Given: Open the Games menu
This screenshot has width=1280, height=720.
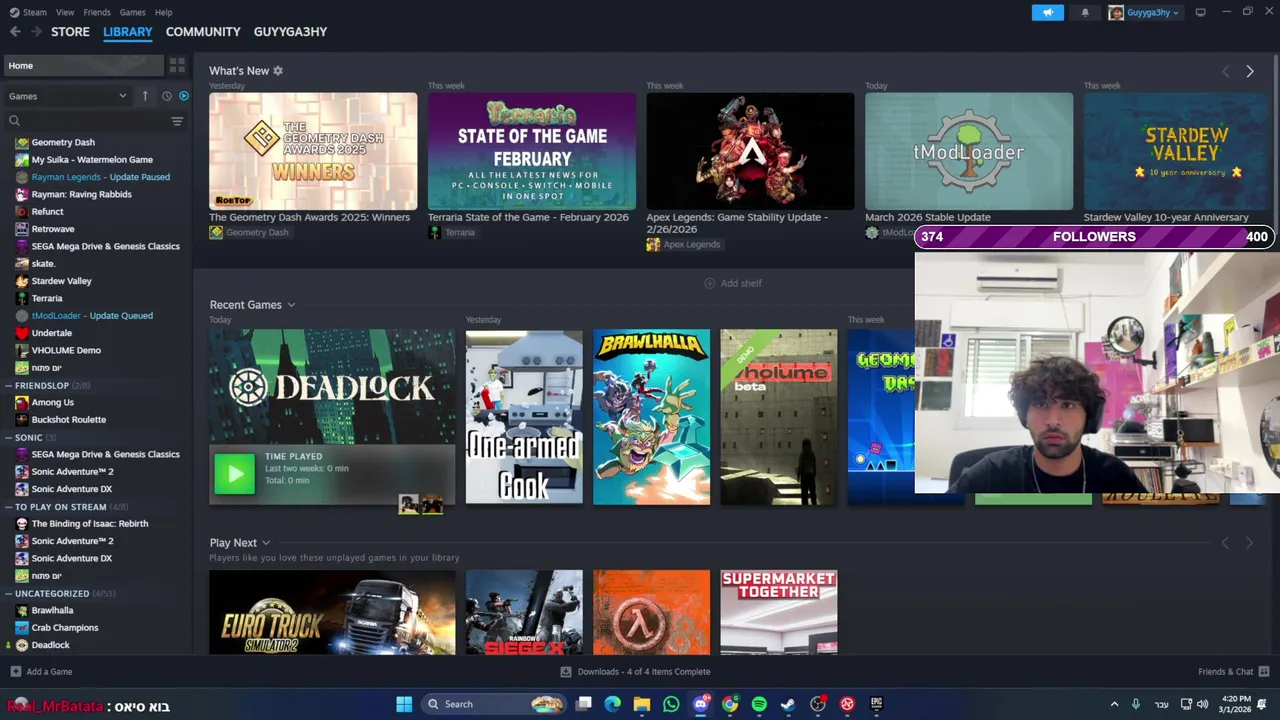Looking at the screenshot, I should pyautogui.click(x=132, y=12).
